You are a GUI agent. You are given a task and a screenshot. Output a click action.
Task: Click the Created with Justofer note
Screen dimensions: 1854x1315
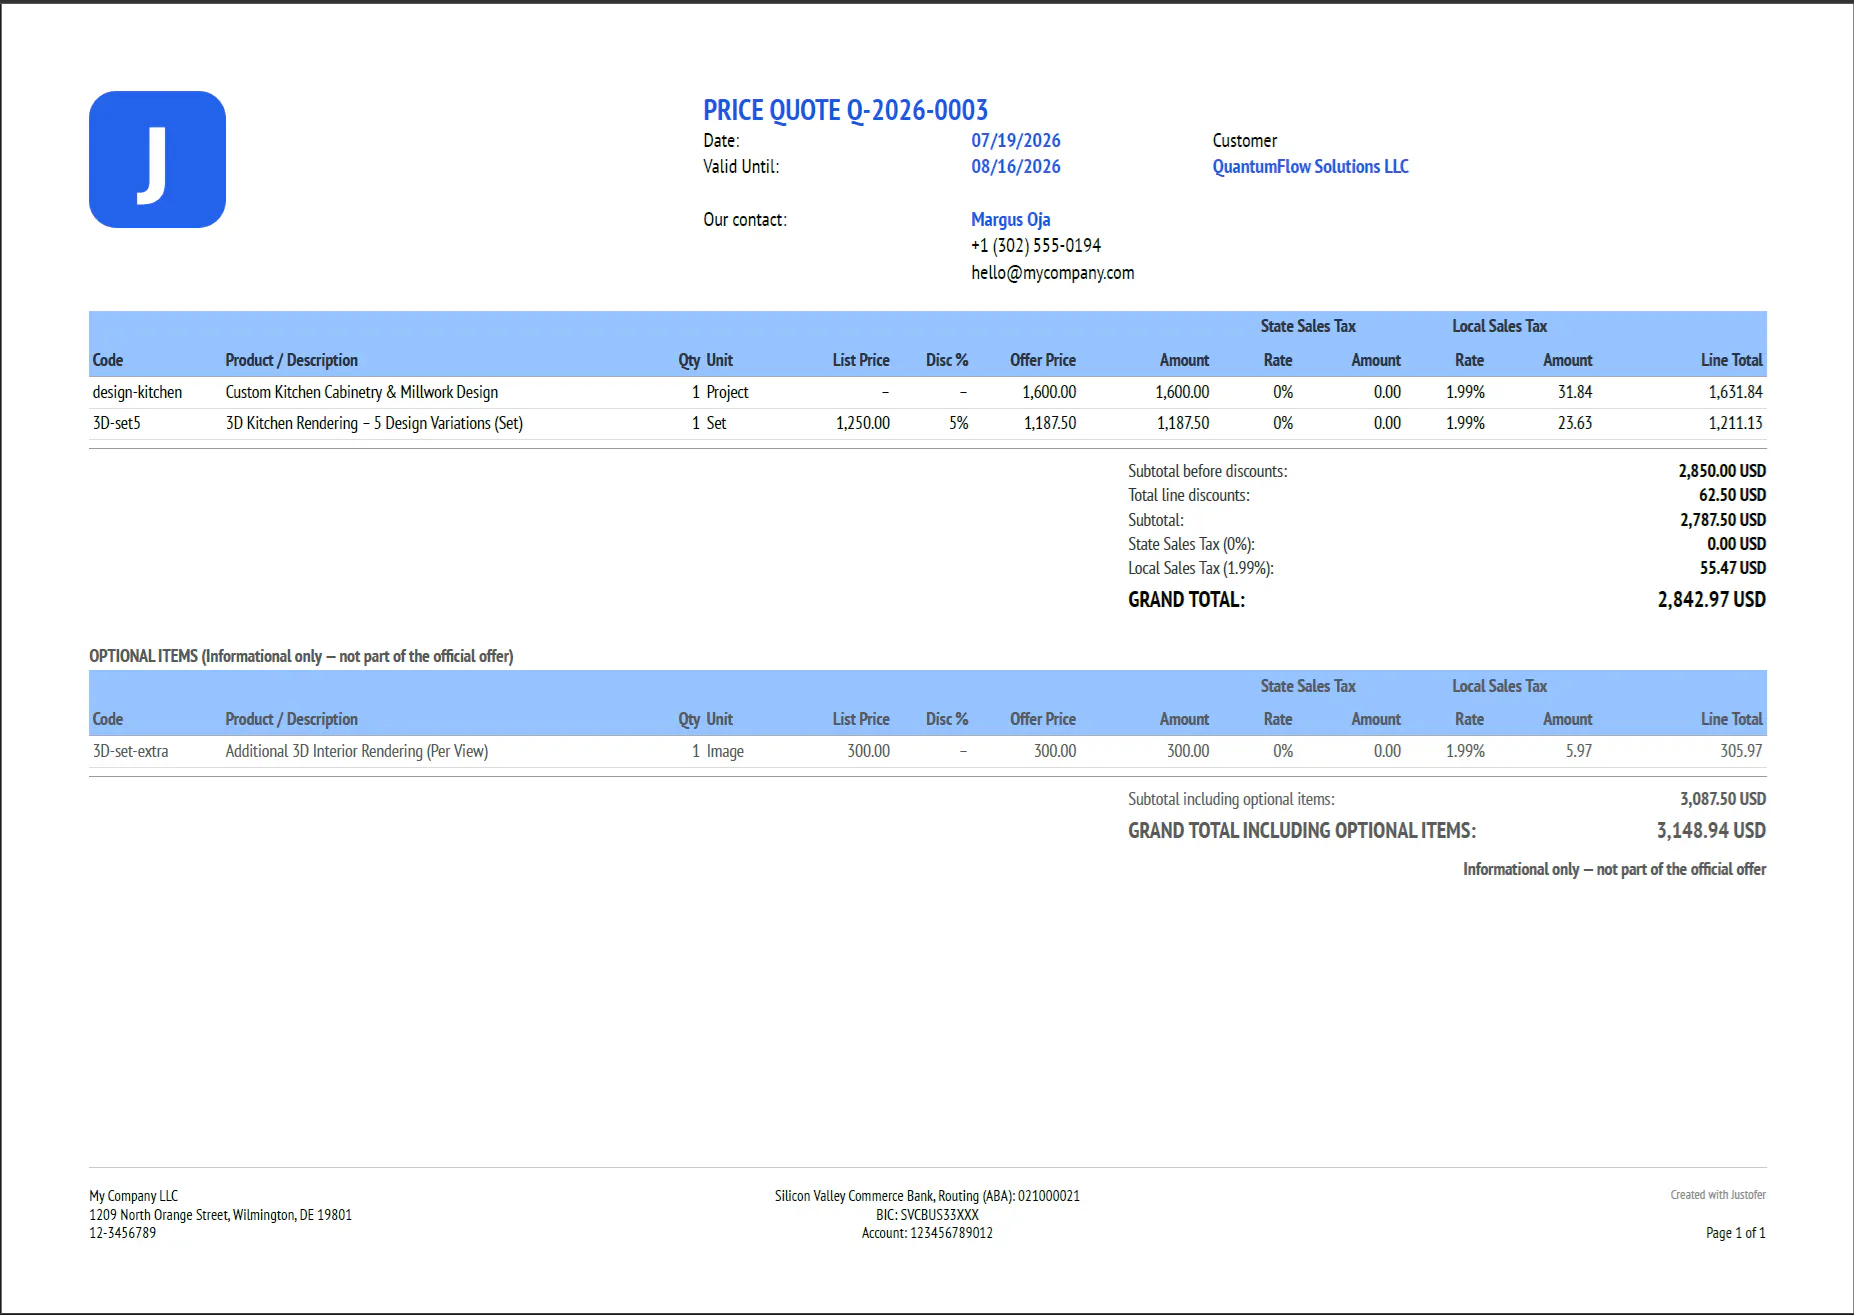click(1717, 1195)
